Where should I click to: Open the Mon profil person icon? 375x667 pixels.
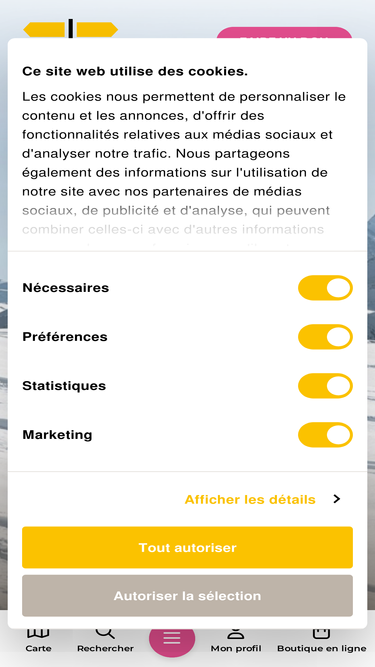point(236,634)
